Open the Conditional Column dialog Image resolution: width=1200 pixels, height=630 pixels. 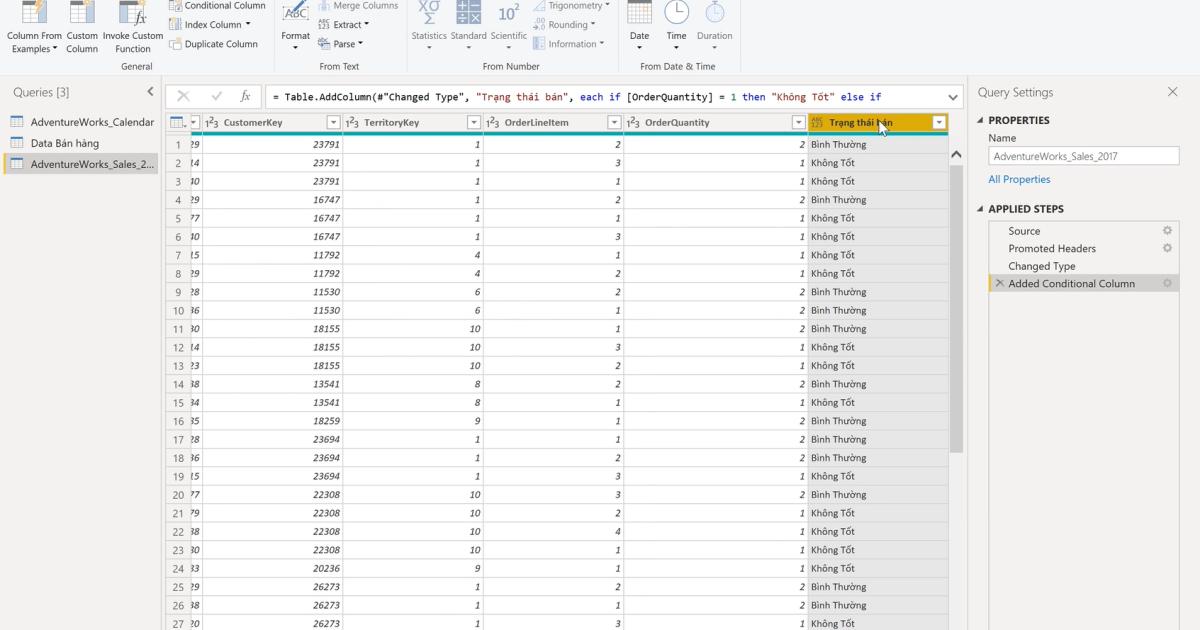click(217, 5)
